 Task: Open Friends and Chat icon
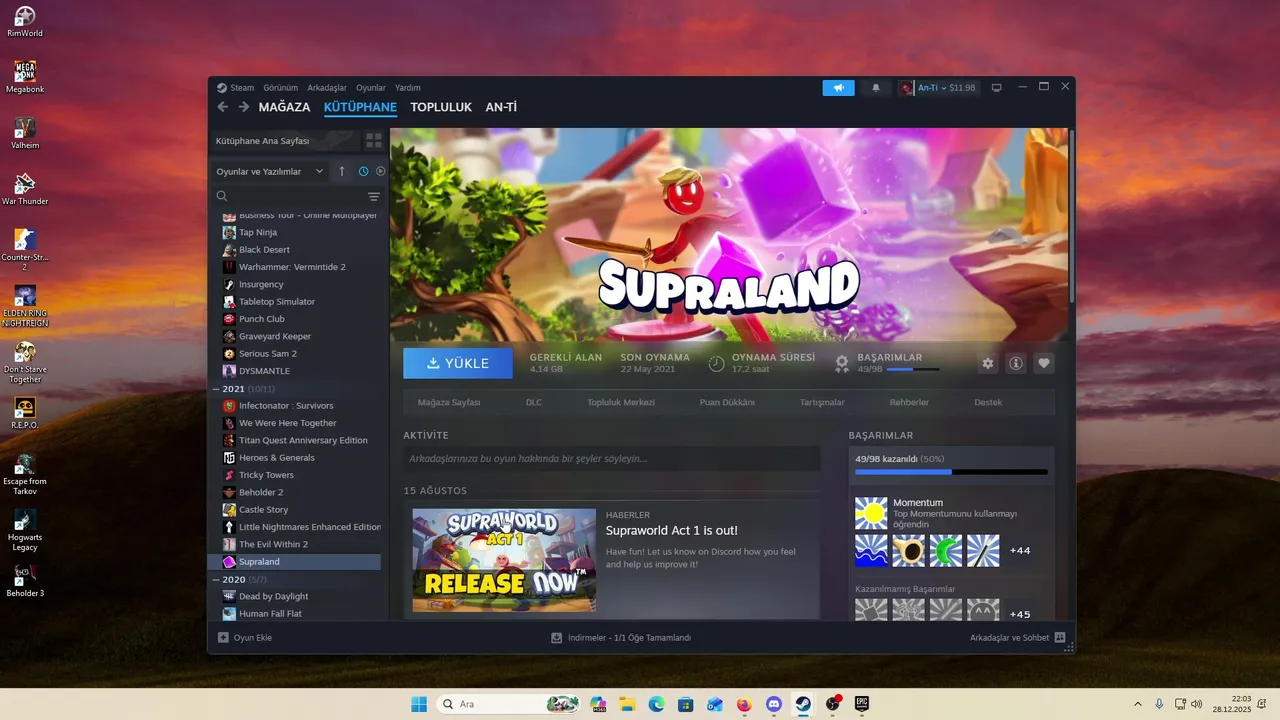(x=1060, y=637)
